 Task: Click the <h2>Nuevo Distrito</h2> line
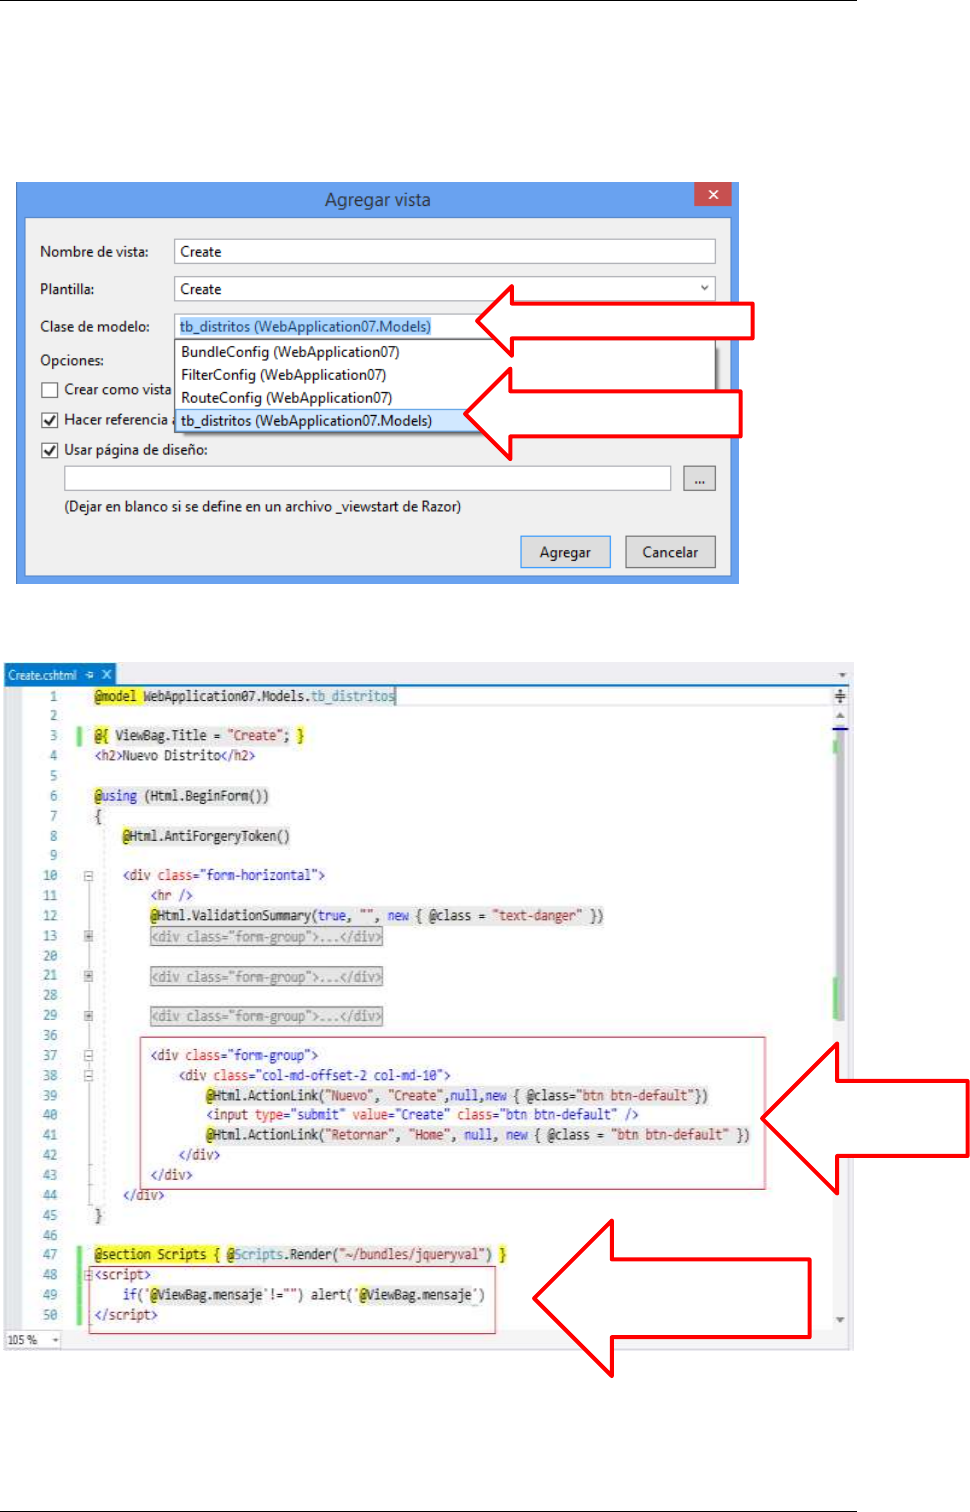tap(175, 755)
